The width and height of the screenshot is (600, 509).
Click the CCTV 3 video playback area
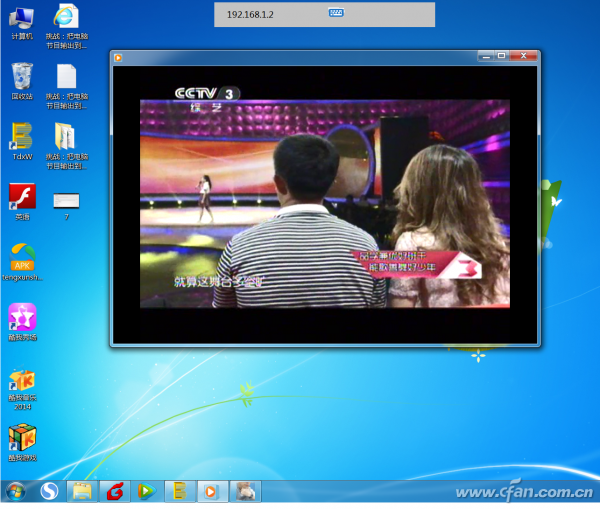coord(325,204)
